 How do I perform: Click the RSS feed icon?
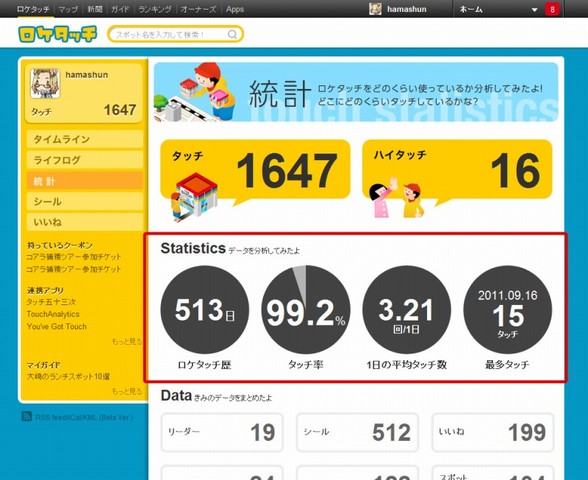[x=26, y=416]
